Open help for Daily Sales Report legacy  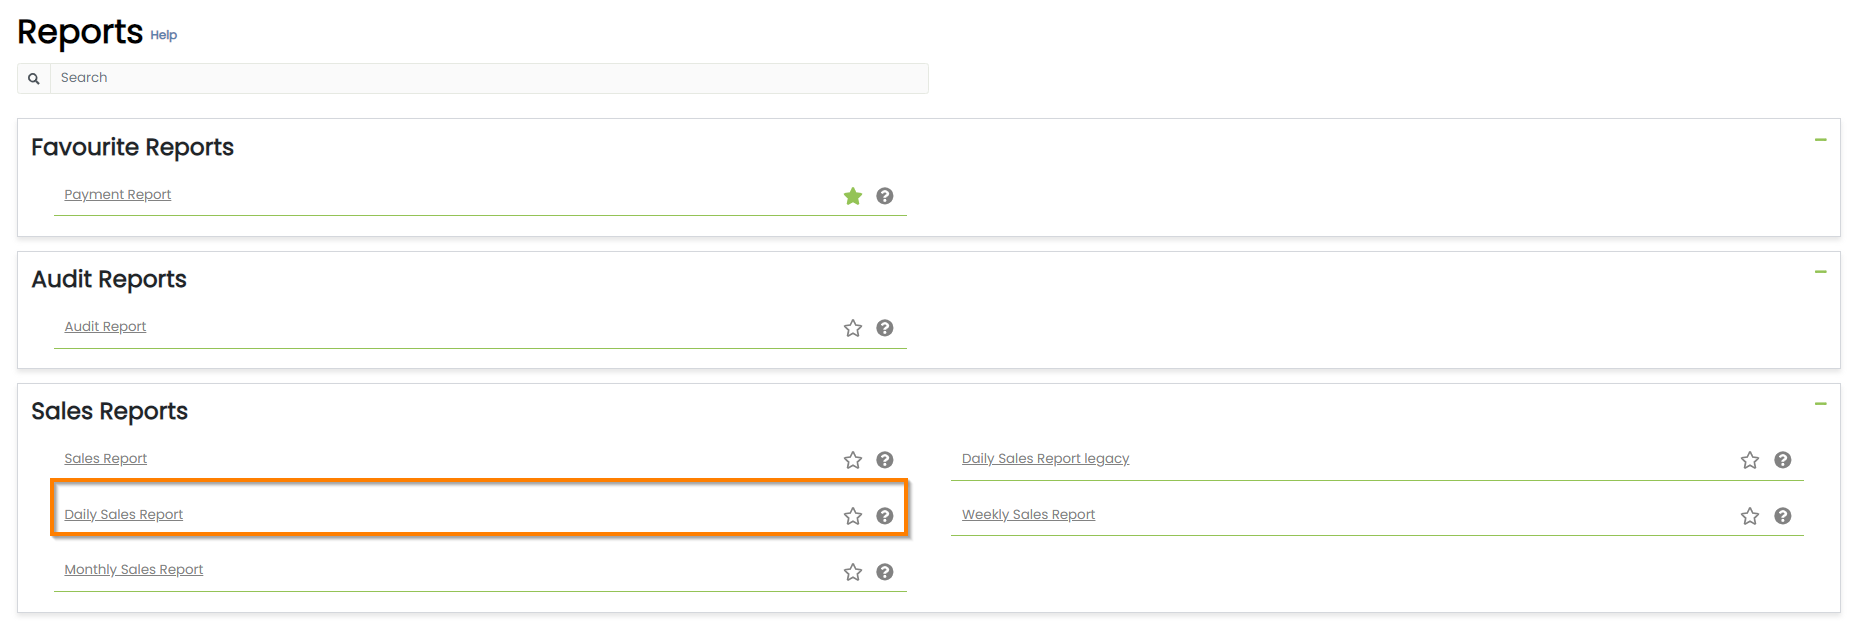pyautogui.click(x=1782, y=460)
